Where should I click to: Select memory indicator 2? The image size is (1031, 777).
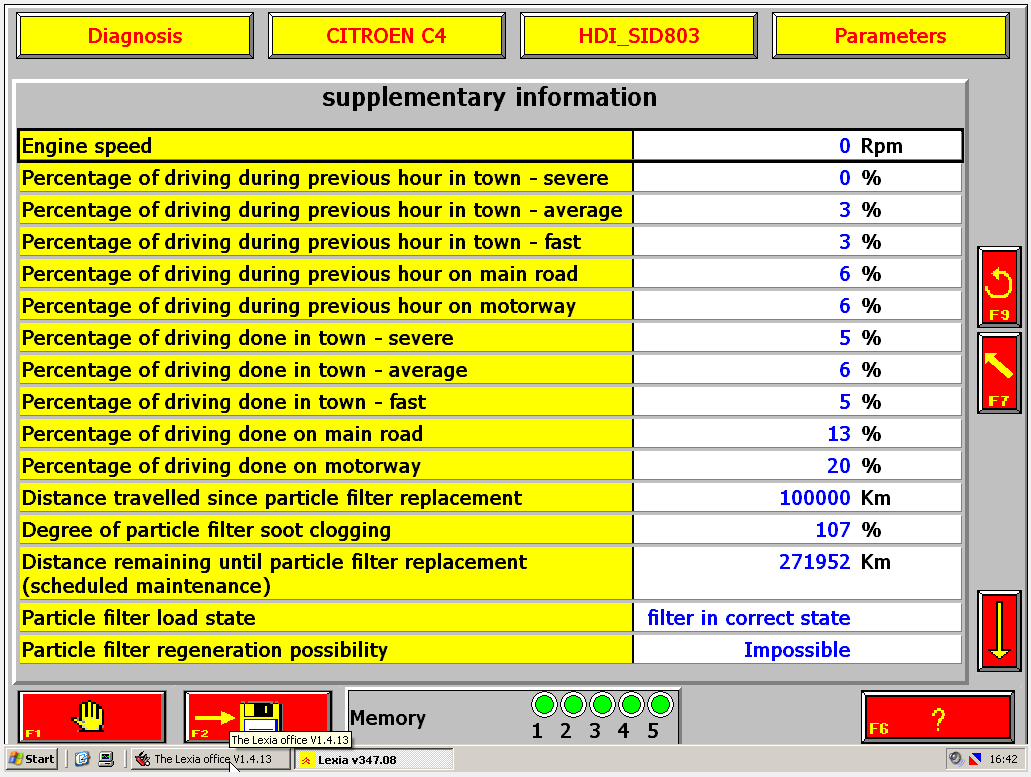573,705
